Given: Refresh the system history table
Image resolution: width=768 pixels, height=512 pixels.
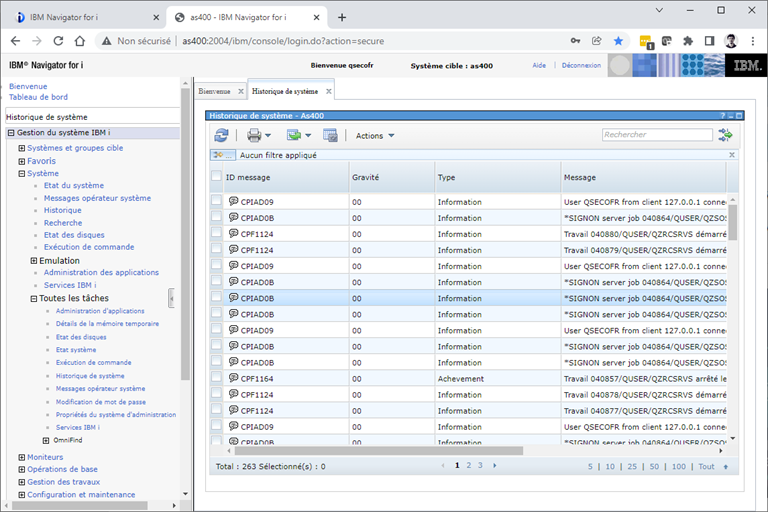Looking at the screenshot, I should point(221,135).
